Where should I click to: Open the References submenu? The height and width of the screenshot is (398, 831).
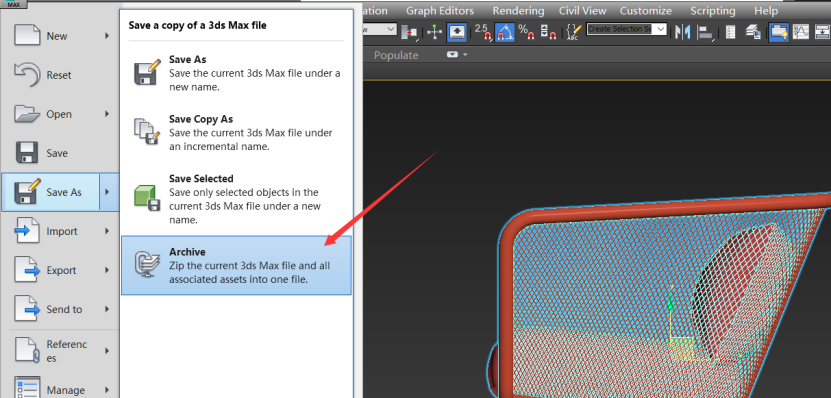[60, 351]
